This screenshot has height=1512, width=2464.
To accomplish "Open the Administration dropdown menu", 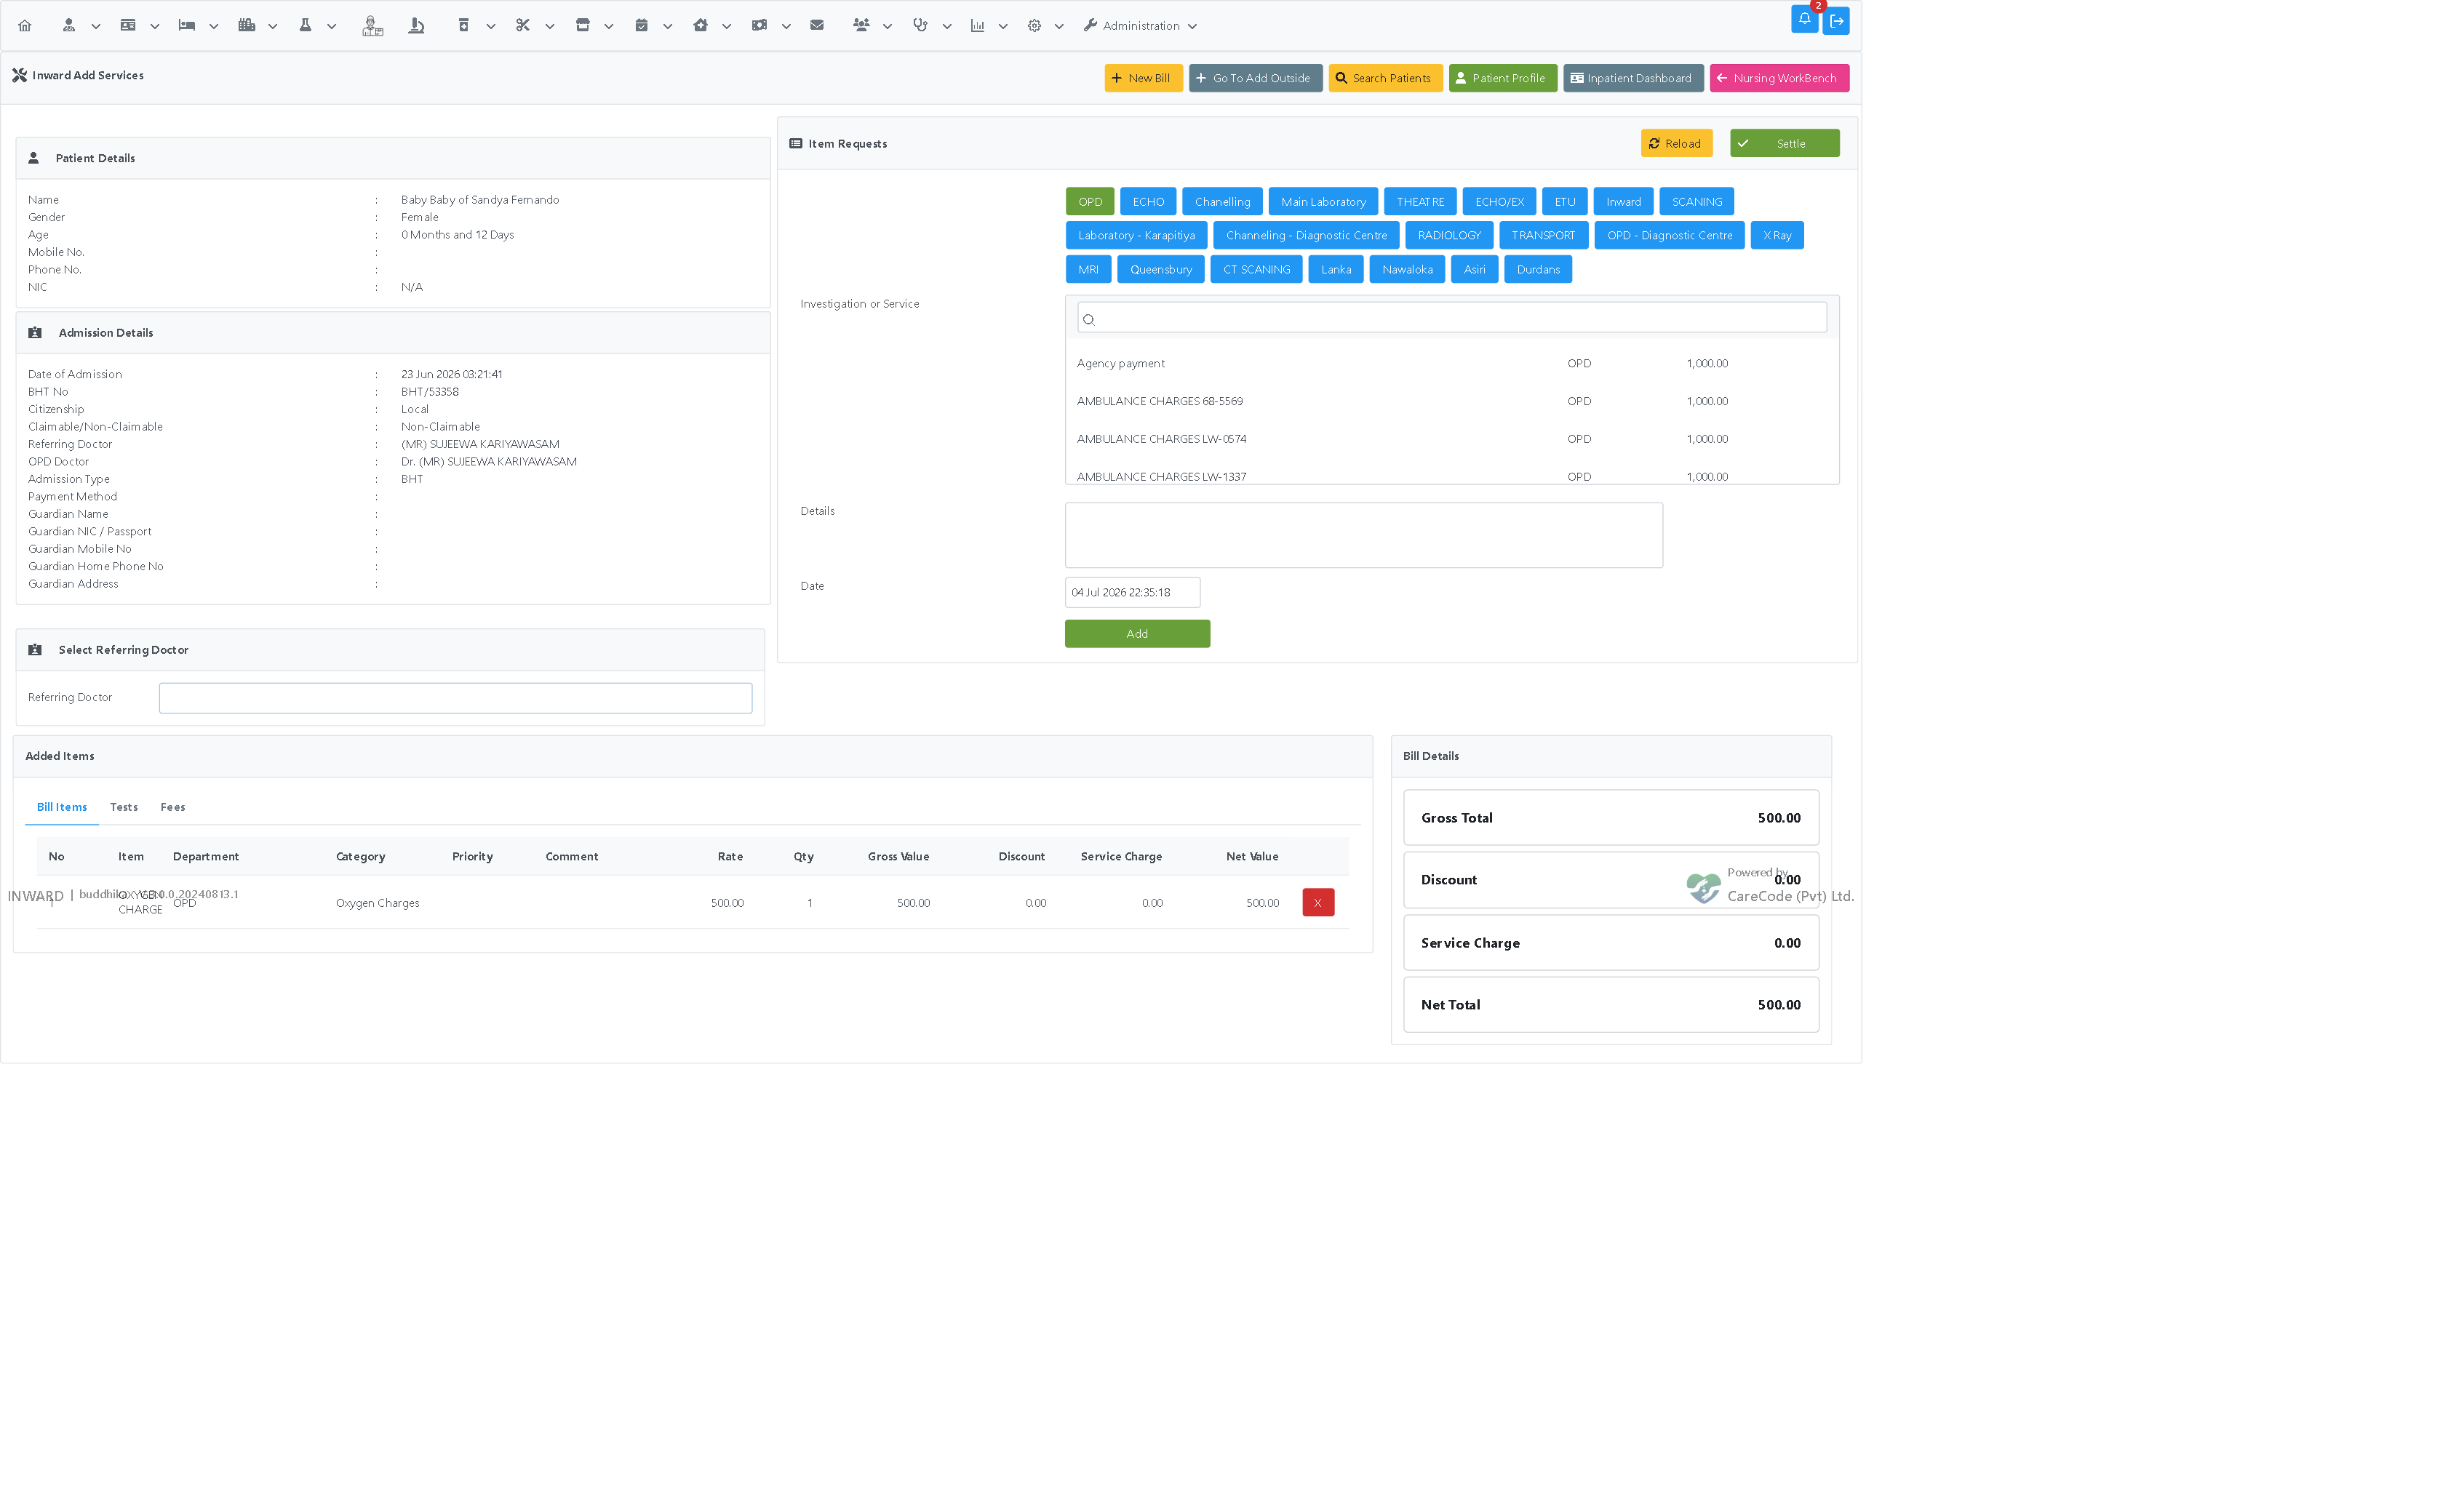I will [x=1140, y=26].
